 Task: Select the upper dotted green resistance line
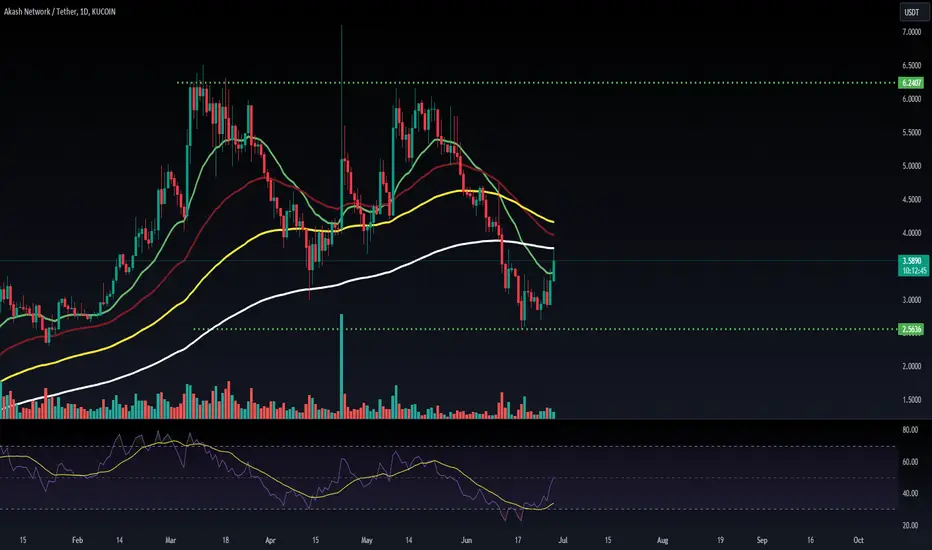click(x=537, y=83)
